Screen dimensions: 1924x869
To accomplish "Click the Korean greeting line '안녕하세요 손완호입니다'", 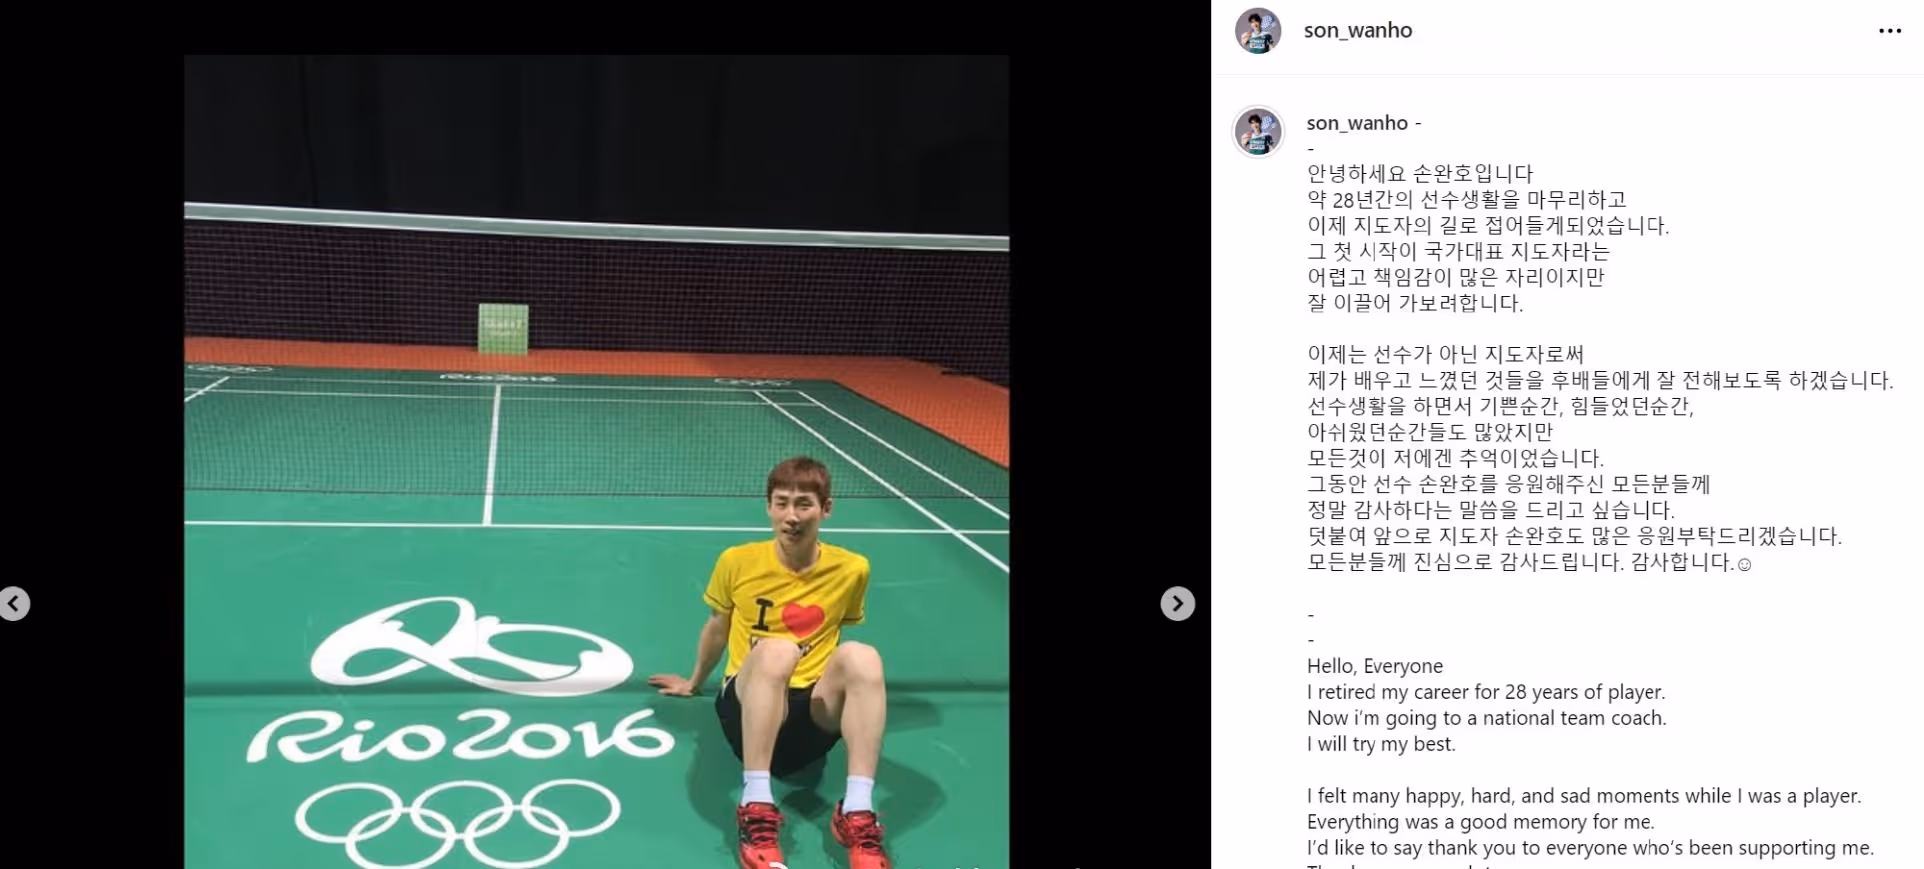I will (x=1419, y=174).
